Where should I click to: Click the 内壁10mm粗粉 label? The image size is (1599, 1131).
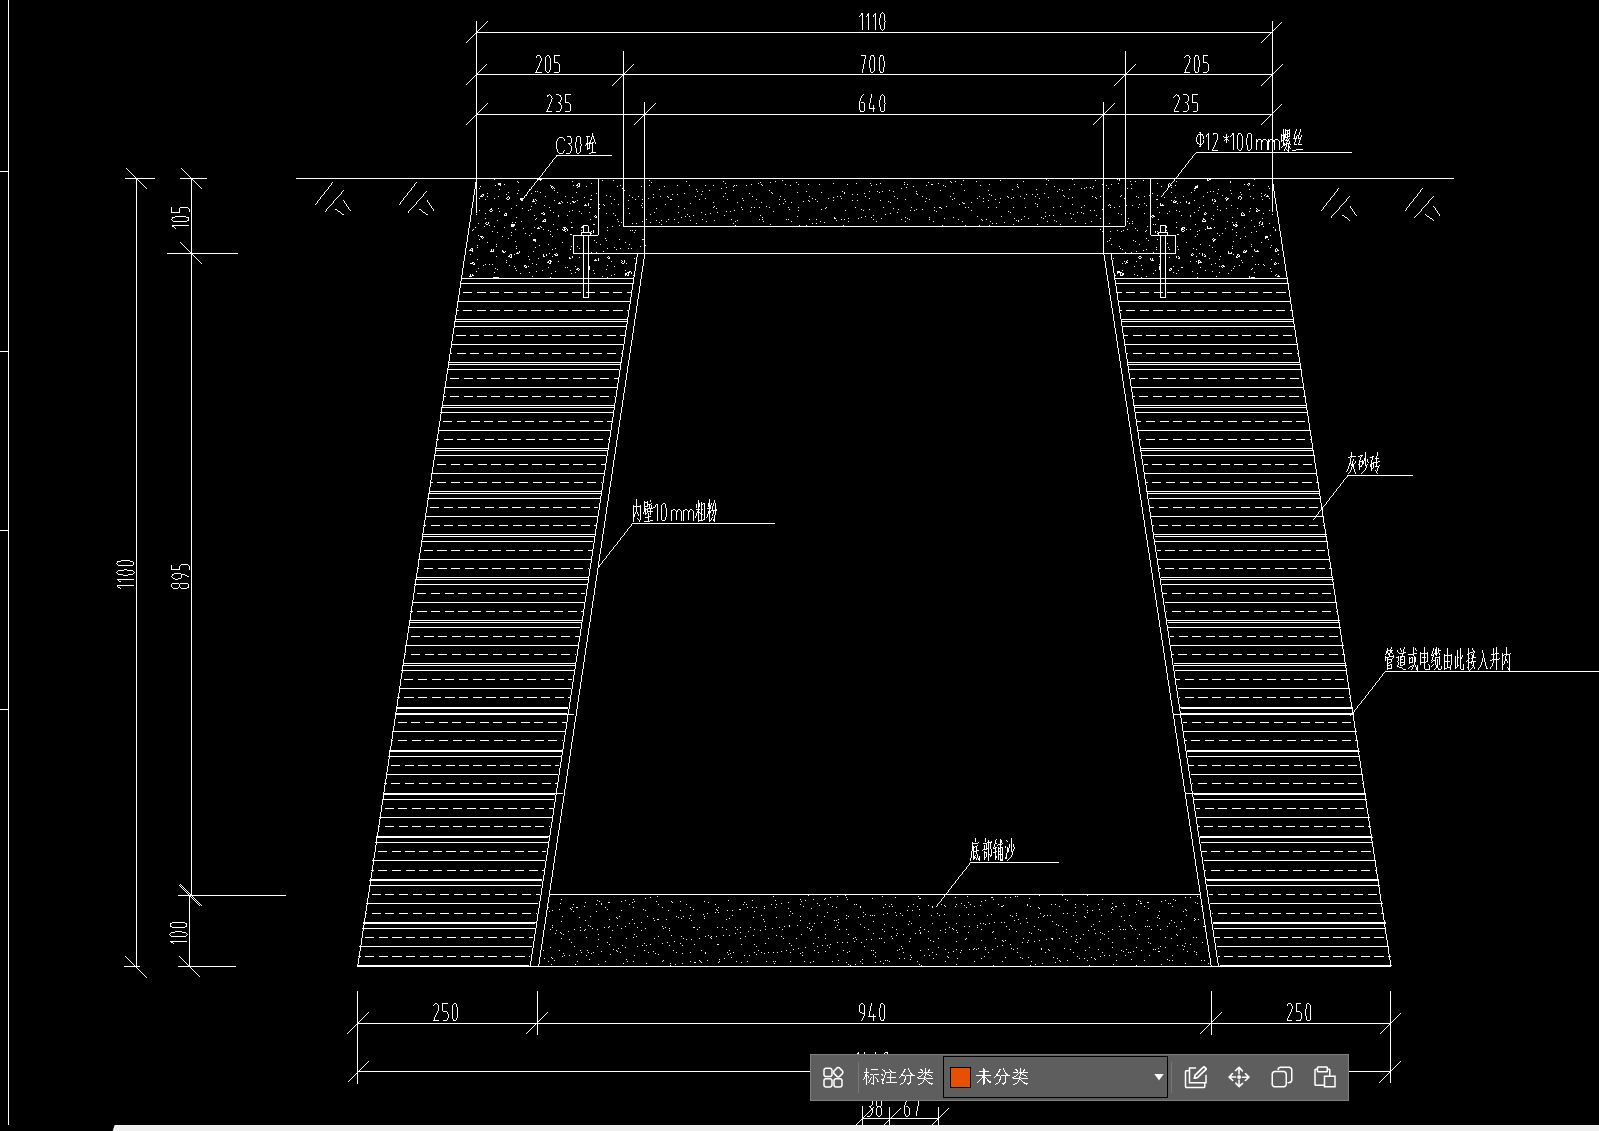675,512
